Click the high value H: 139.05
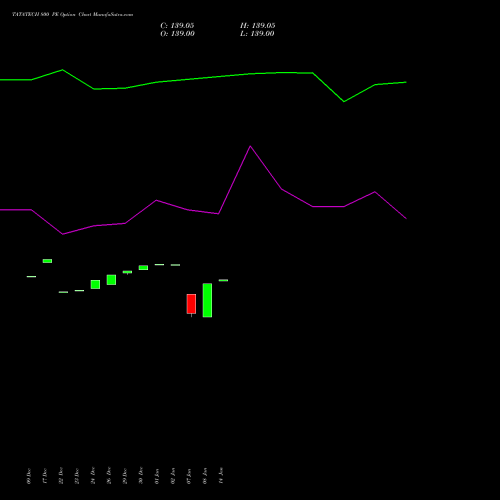500x500 pixels. 258,26
